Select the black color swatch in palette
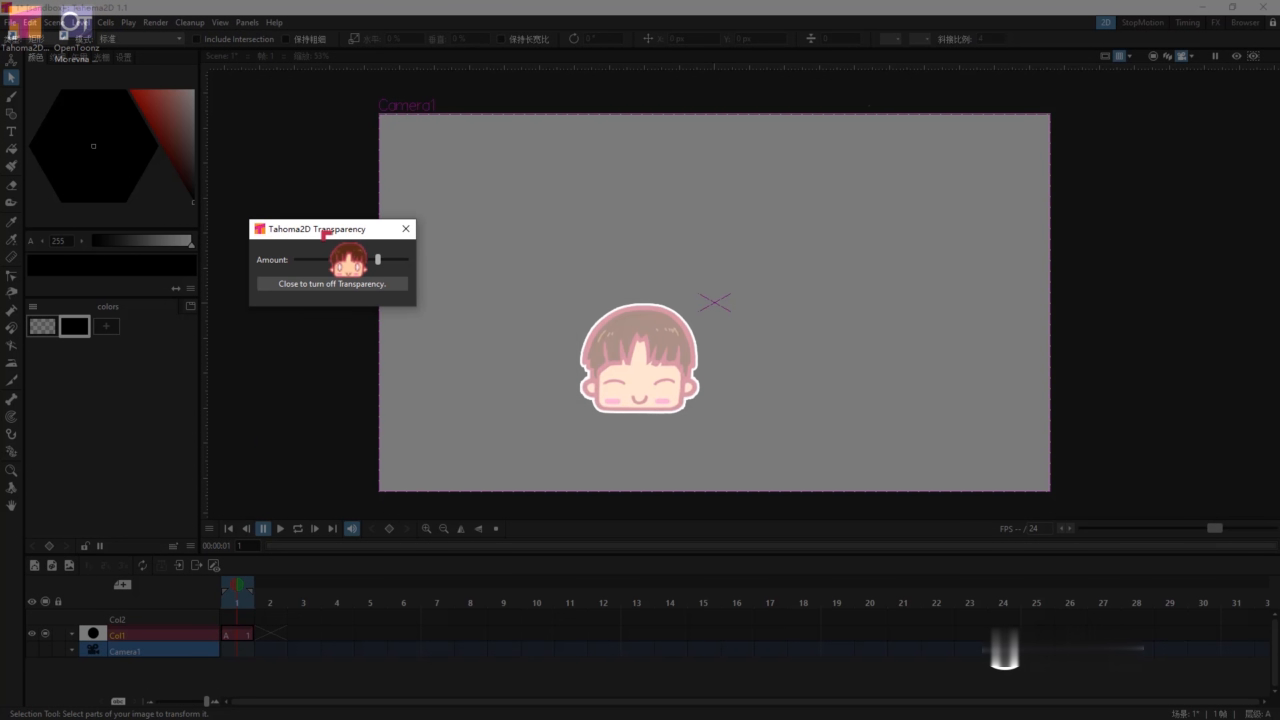1280x720 pixels. [x=75, y=326]
